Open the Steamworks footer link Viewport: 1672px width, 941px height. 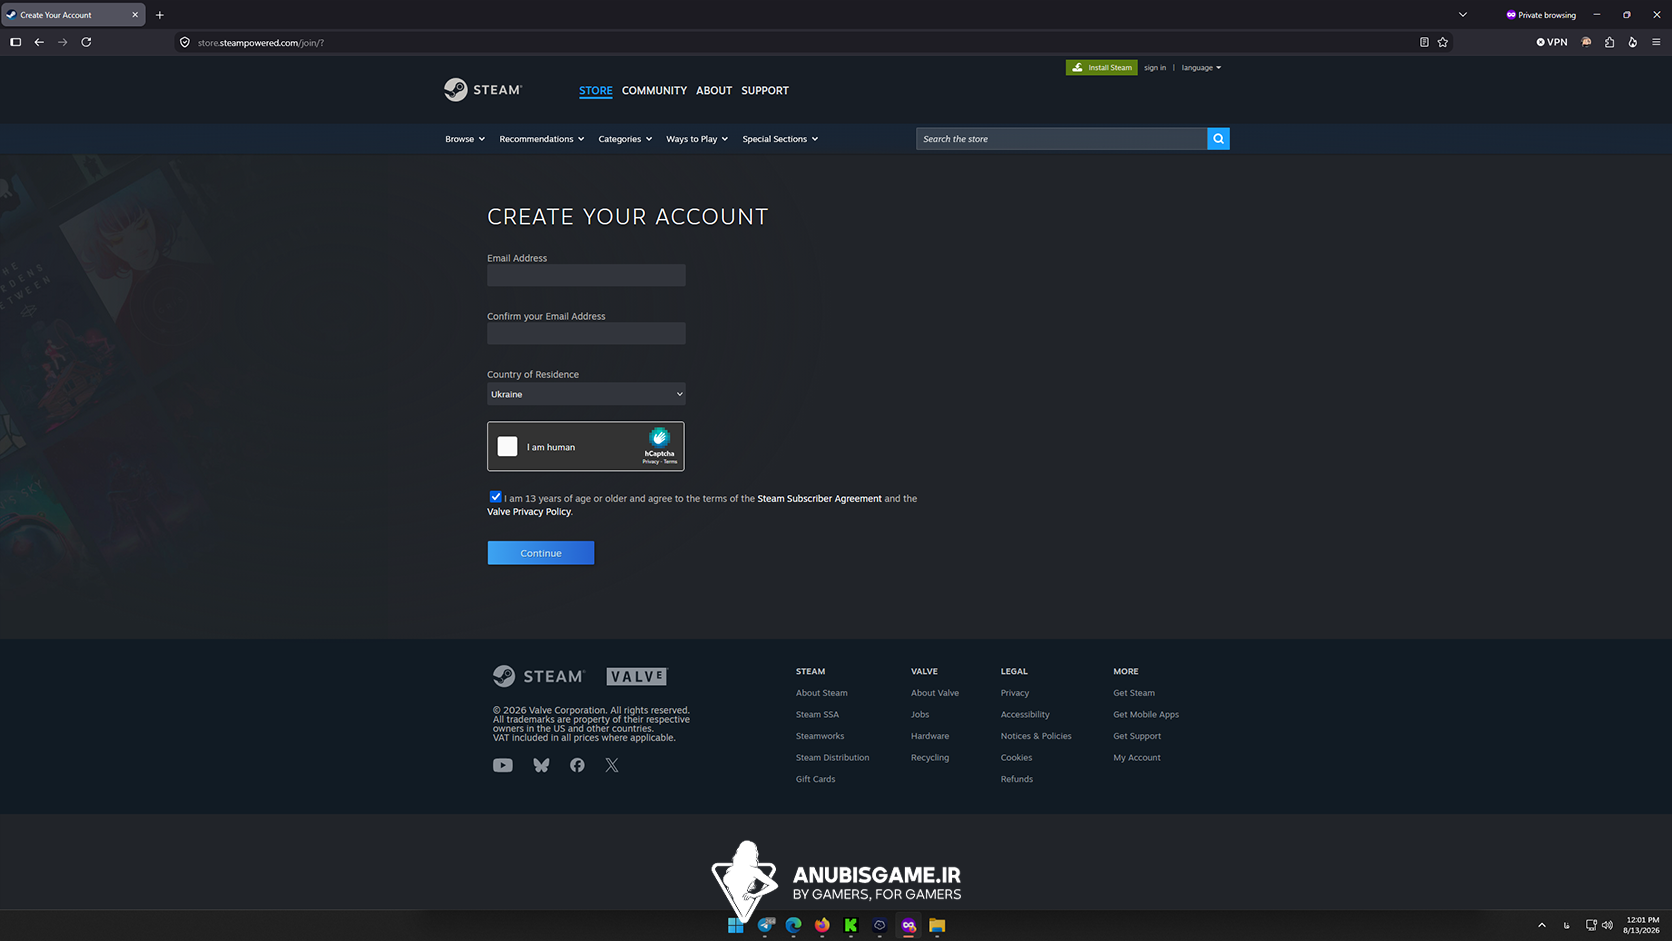click(x=820, y=736)
